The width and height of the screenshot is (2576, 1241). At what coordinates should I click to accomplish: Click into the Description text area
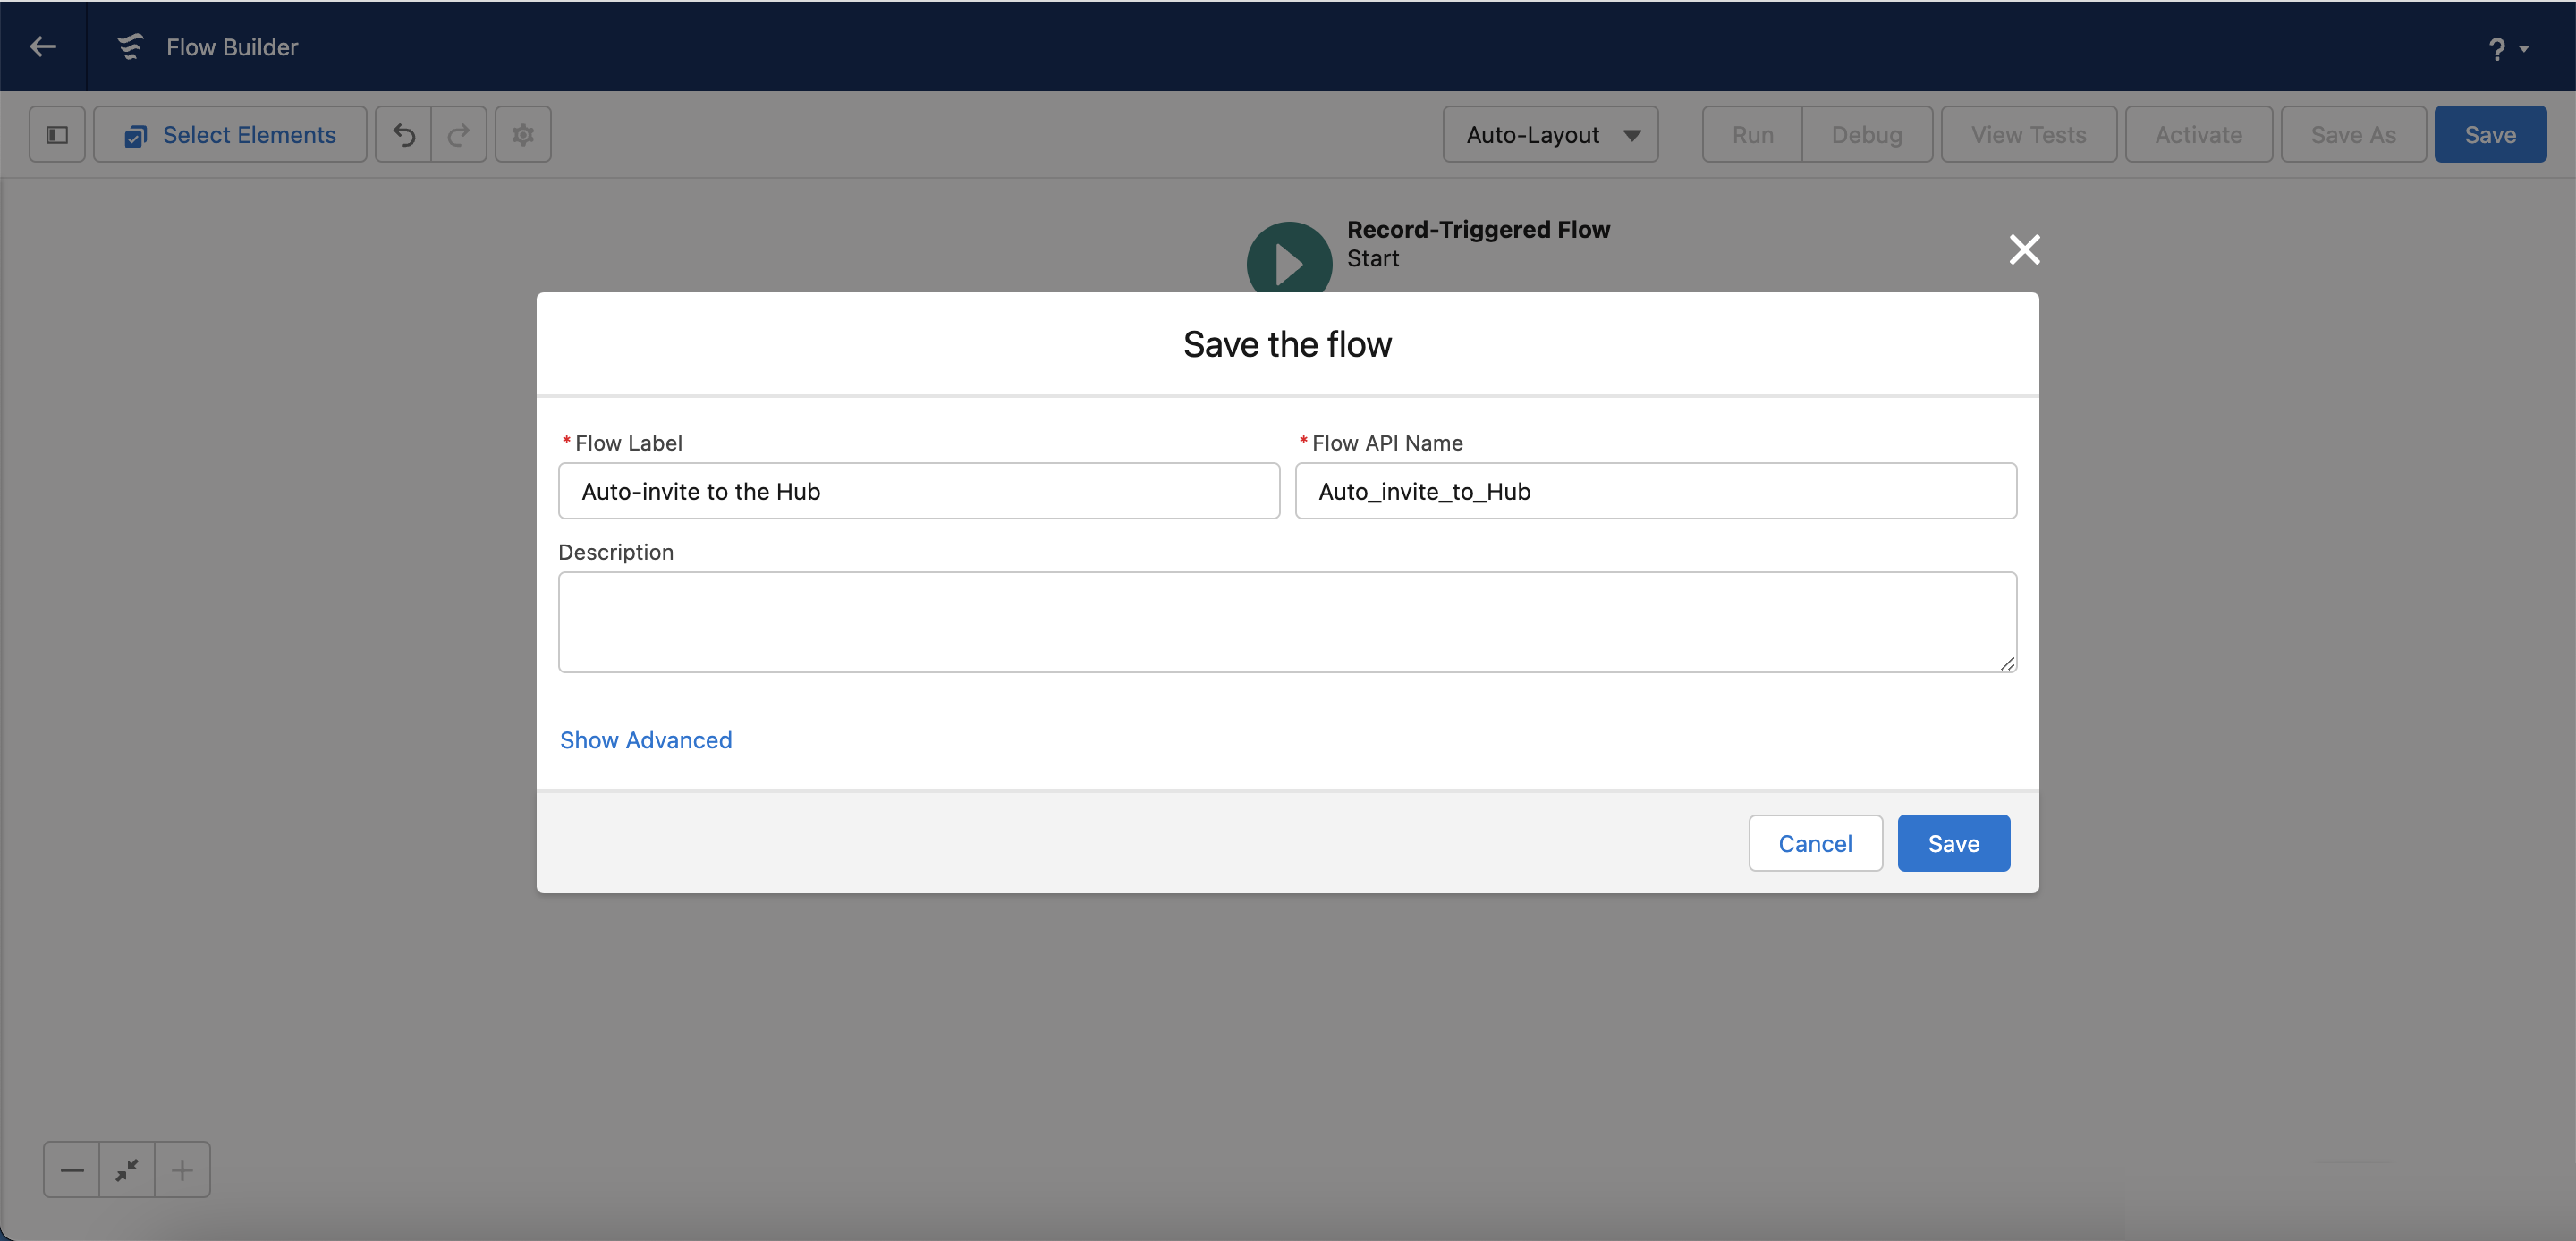tap(1286, 622)
